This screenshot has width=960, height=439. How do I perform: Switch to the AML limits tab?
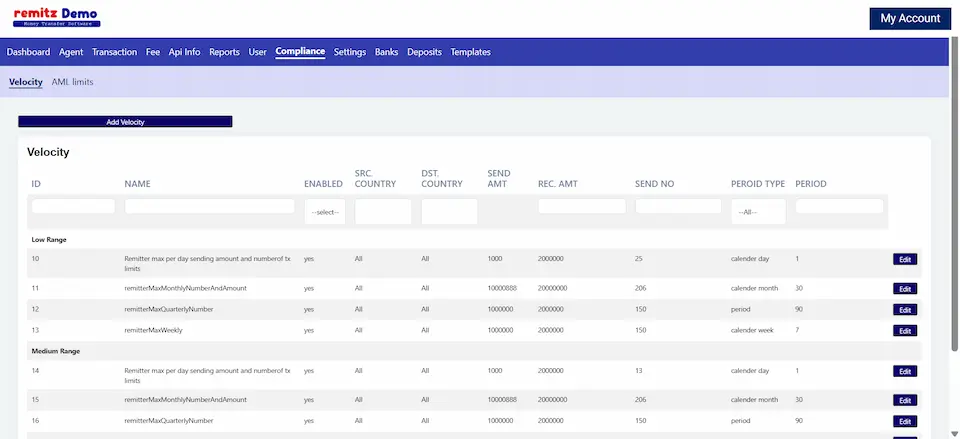[x=72, y=82]
